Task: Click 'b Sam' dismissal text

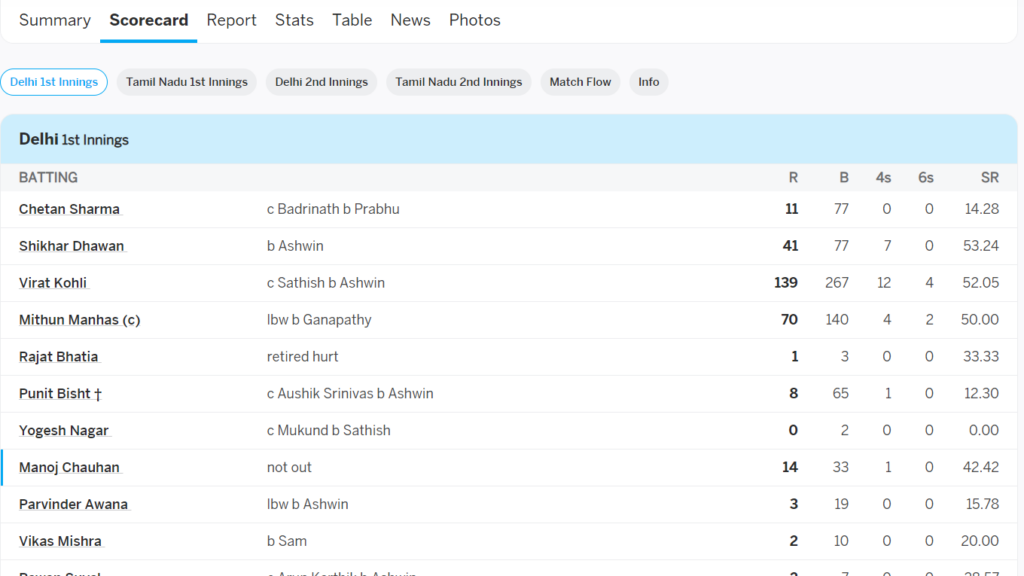Action: (287, 541)
